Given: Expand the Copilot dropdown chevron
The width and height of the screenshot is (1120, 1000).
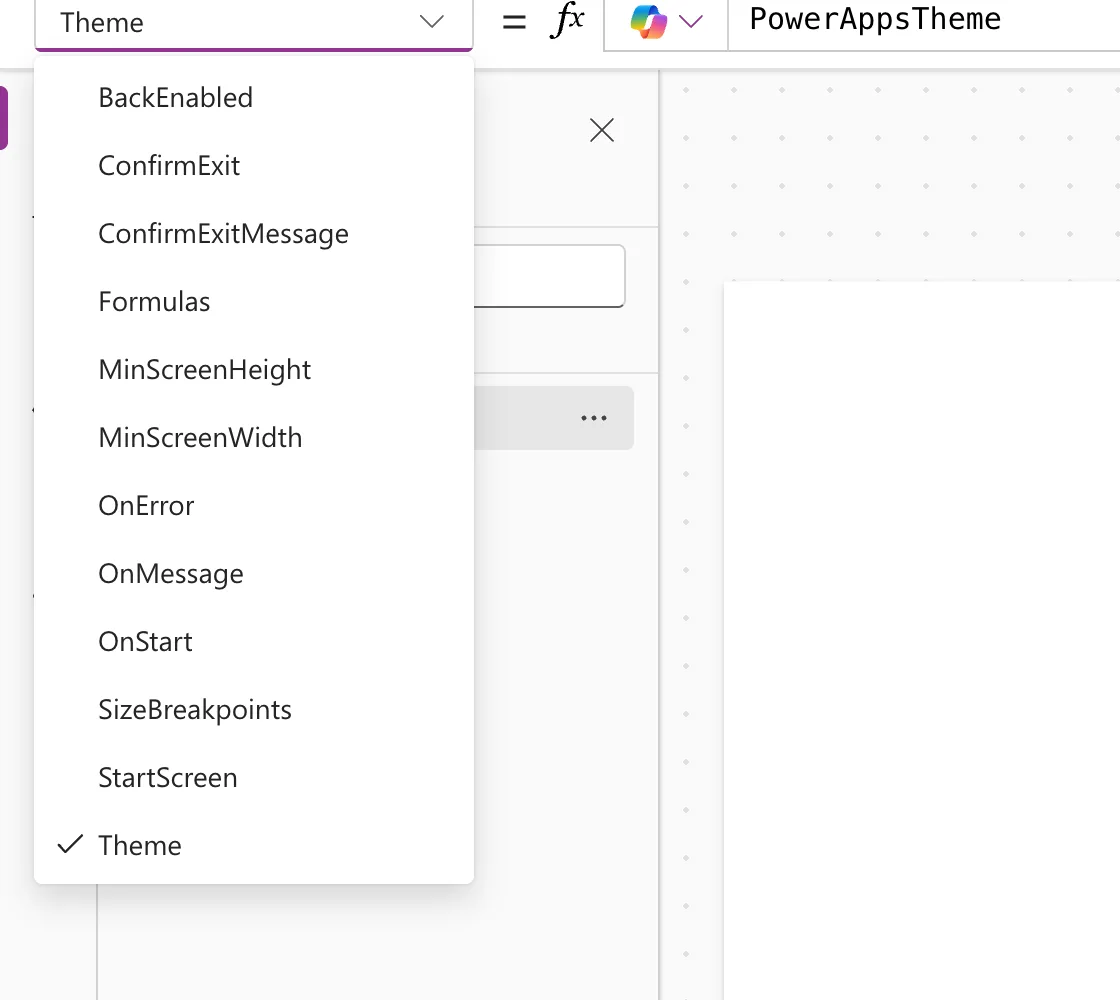Looking at the screenshot, I should coord(691,21).
